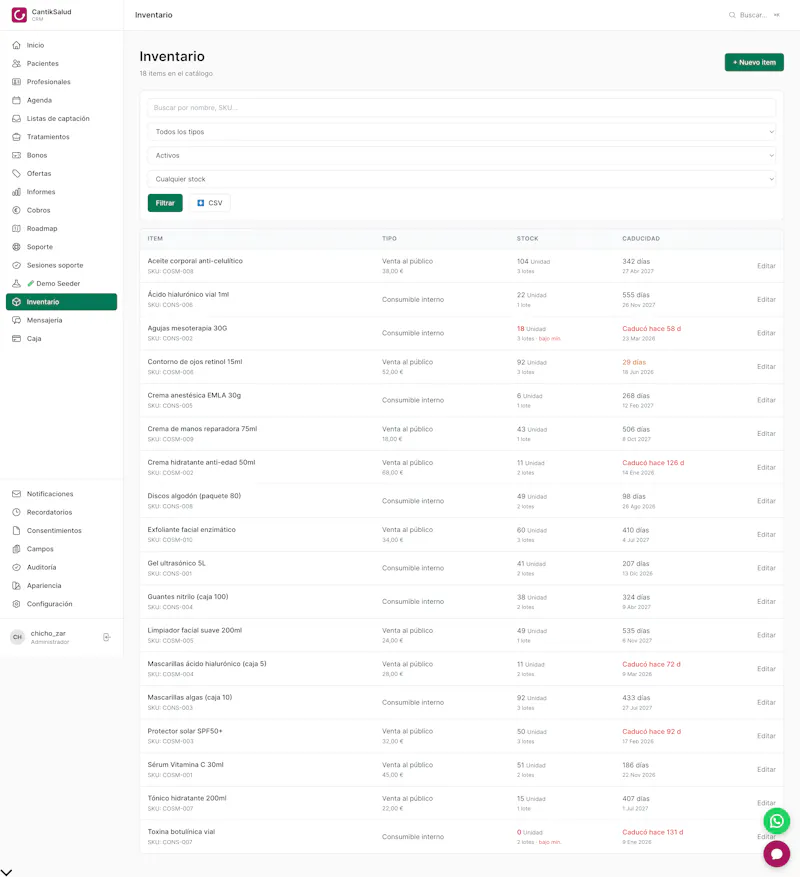This screenshot has width=800, height=877.
Task: Open Campos icon in sidebar
Action: pos(16,549)
